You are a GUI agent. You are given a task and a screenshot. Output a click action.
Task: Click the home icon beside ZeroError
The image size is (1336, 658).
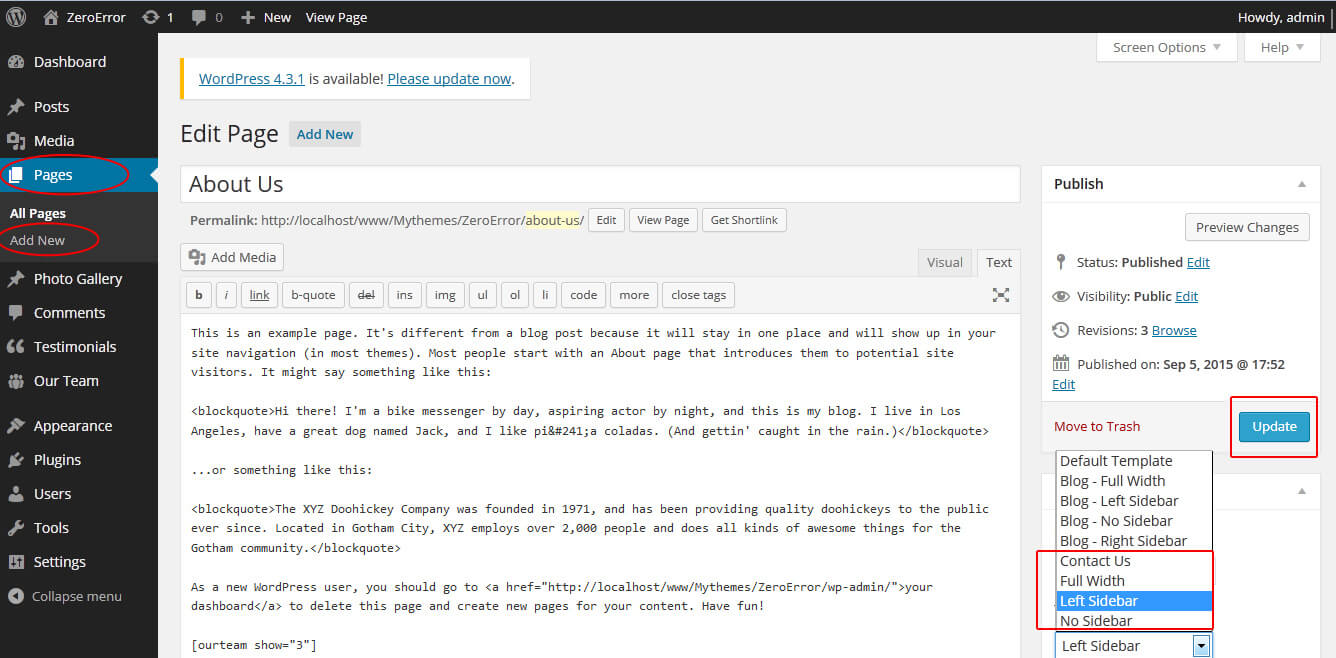pos(51,16)
